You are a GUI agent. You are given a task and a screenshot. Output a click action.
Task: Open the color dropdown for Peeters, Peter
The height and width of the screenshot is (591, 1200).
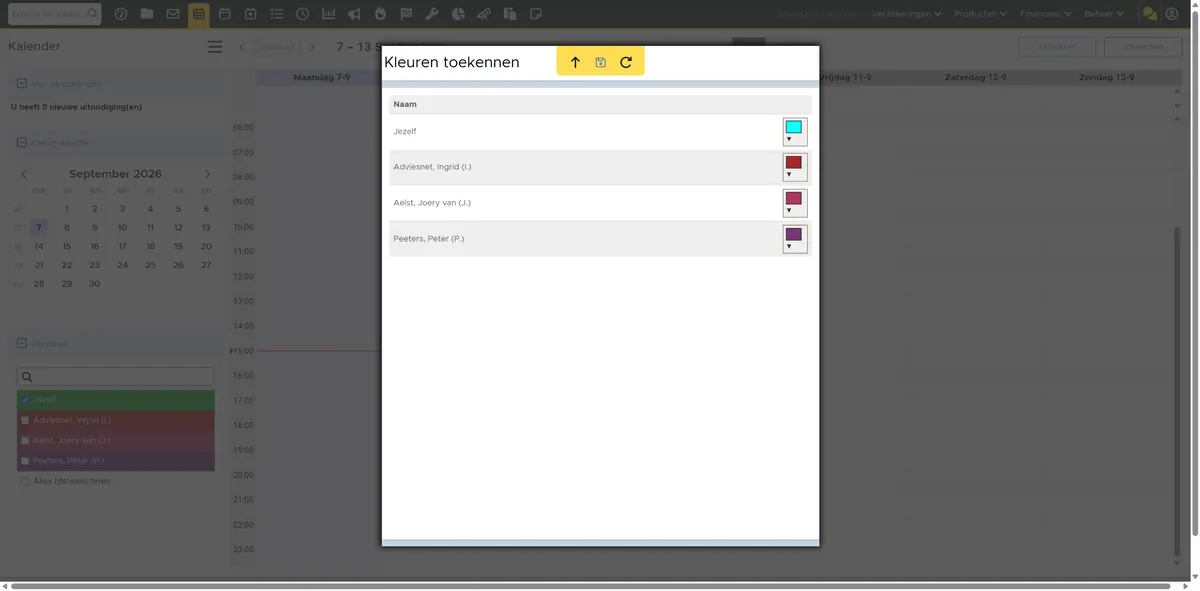click(794, 239)
